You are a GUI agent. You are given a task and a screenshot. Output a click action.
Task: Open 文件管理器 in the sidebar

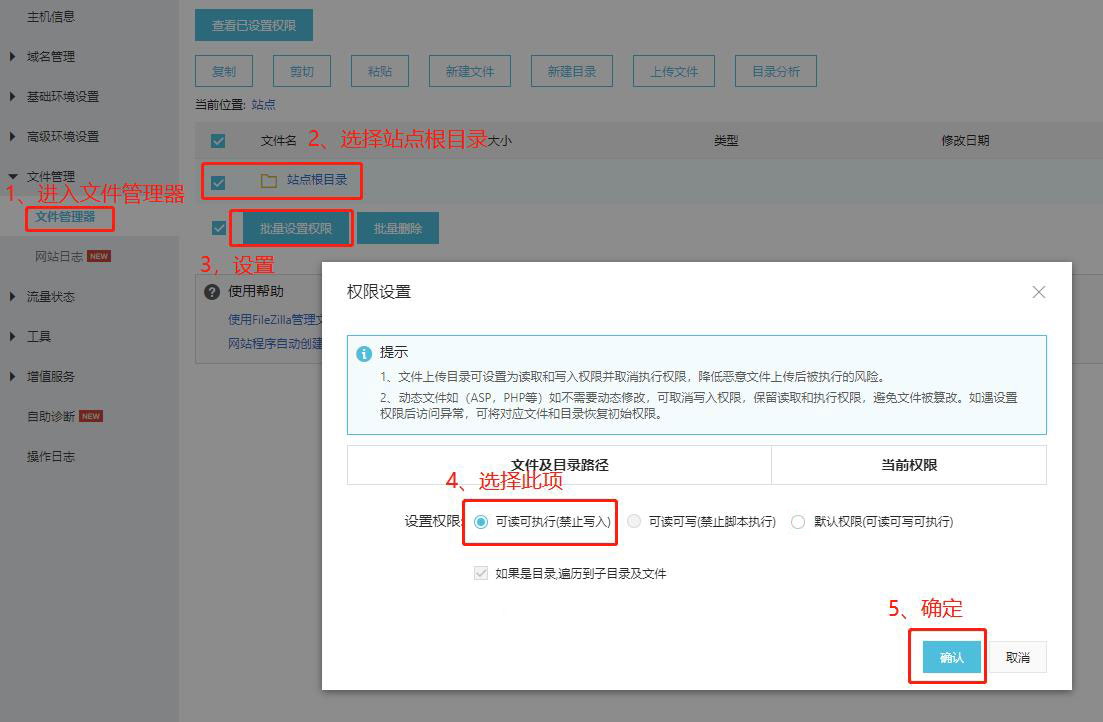coord(65,217)
